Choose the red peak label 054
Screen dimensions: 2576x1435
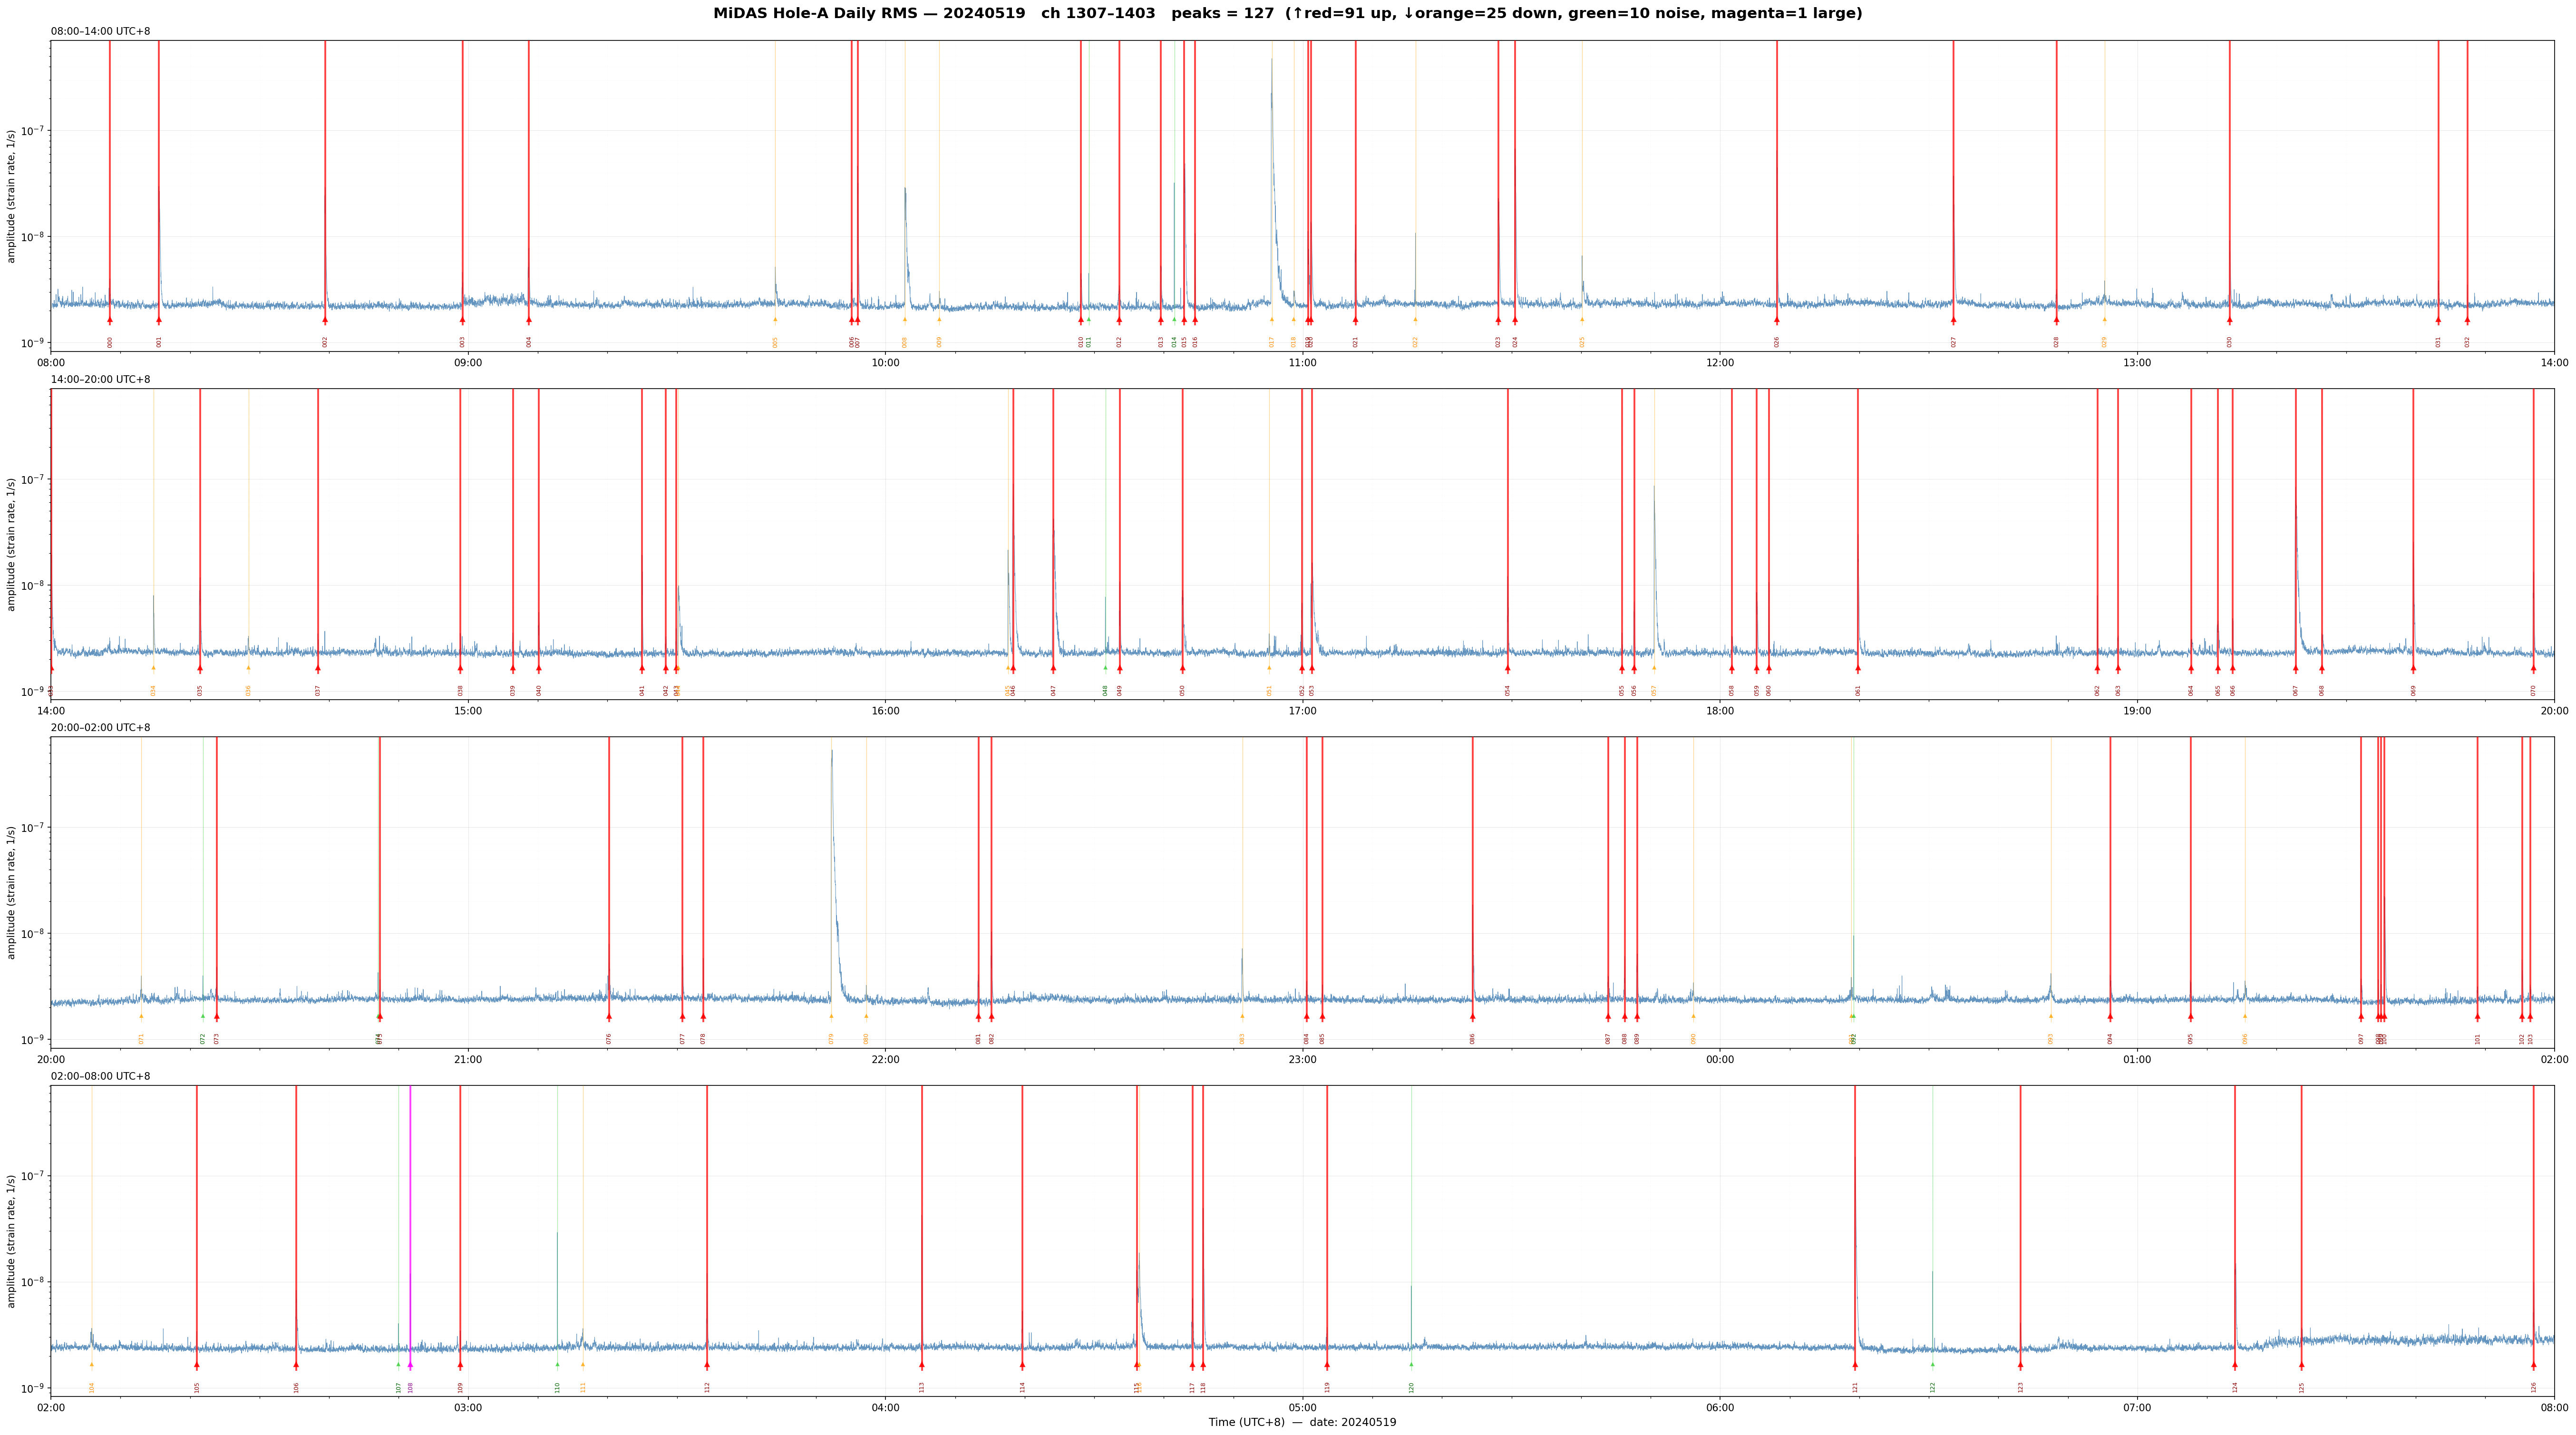(x=1508, y=690)
